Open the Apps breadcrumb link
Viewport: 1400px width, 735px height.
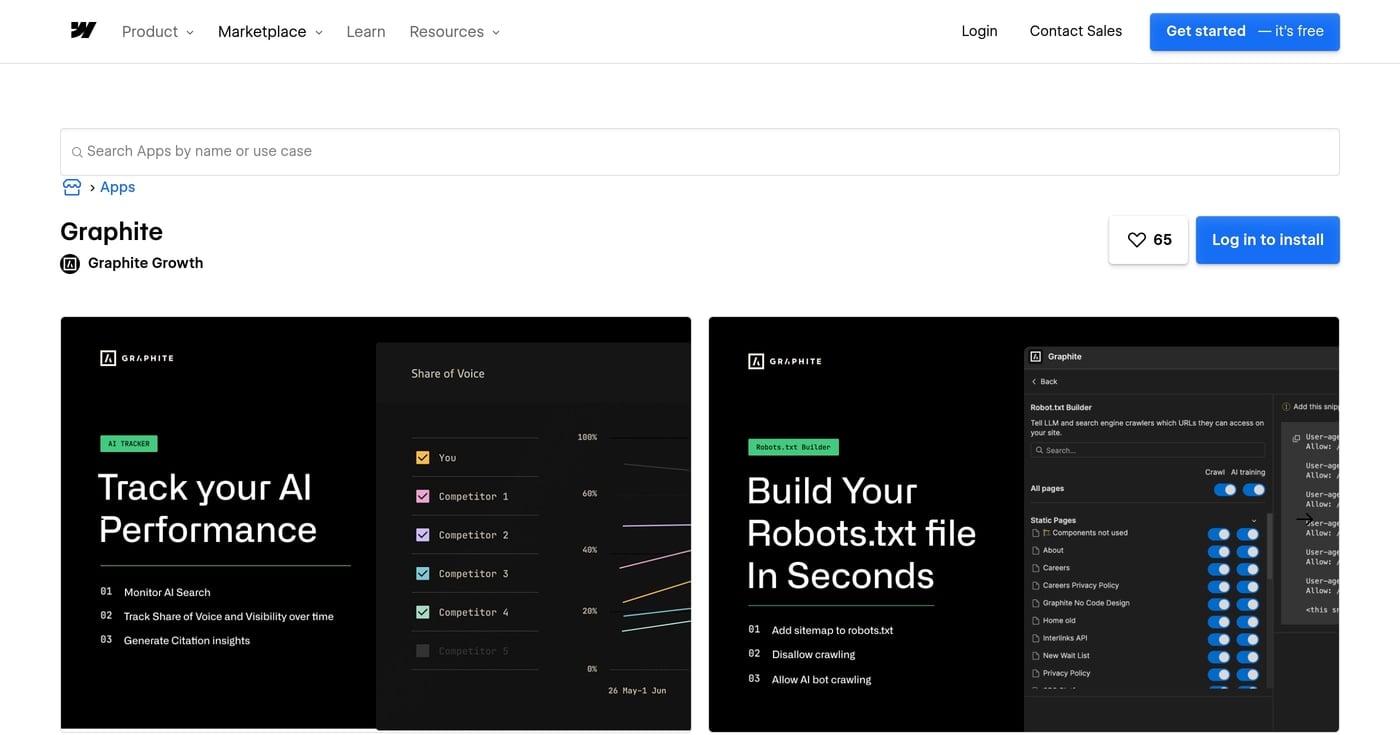click(117, 187)
